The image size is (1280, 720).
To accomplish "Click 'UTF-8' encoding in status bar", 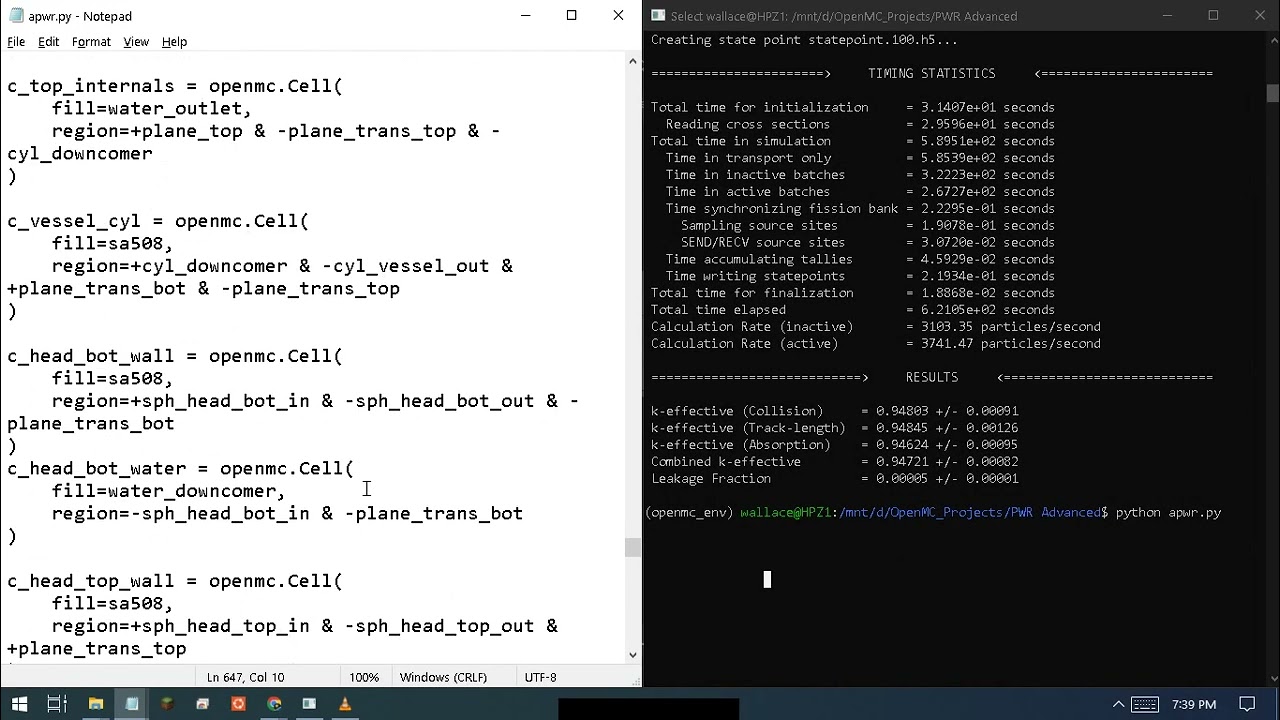I will [541, 677].
